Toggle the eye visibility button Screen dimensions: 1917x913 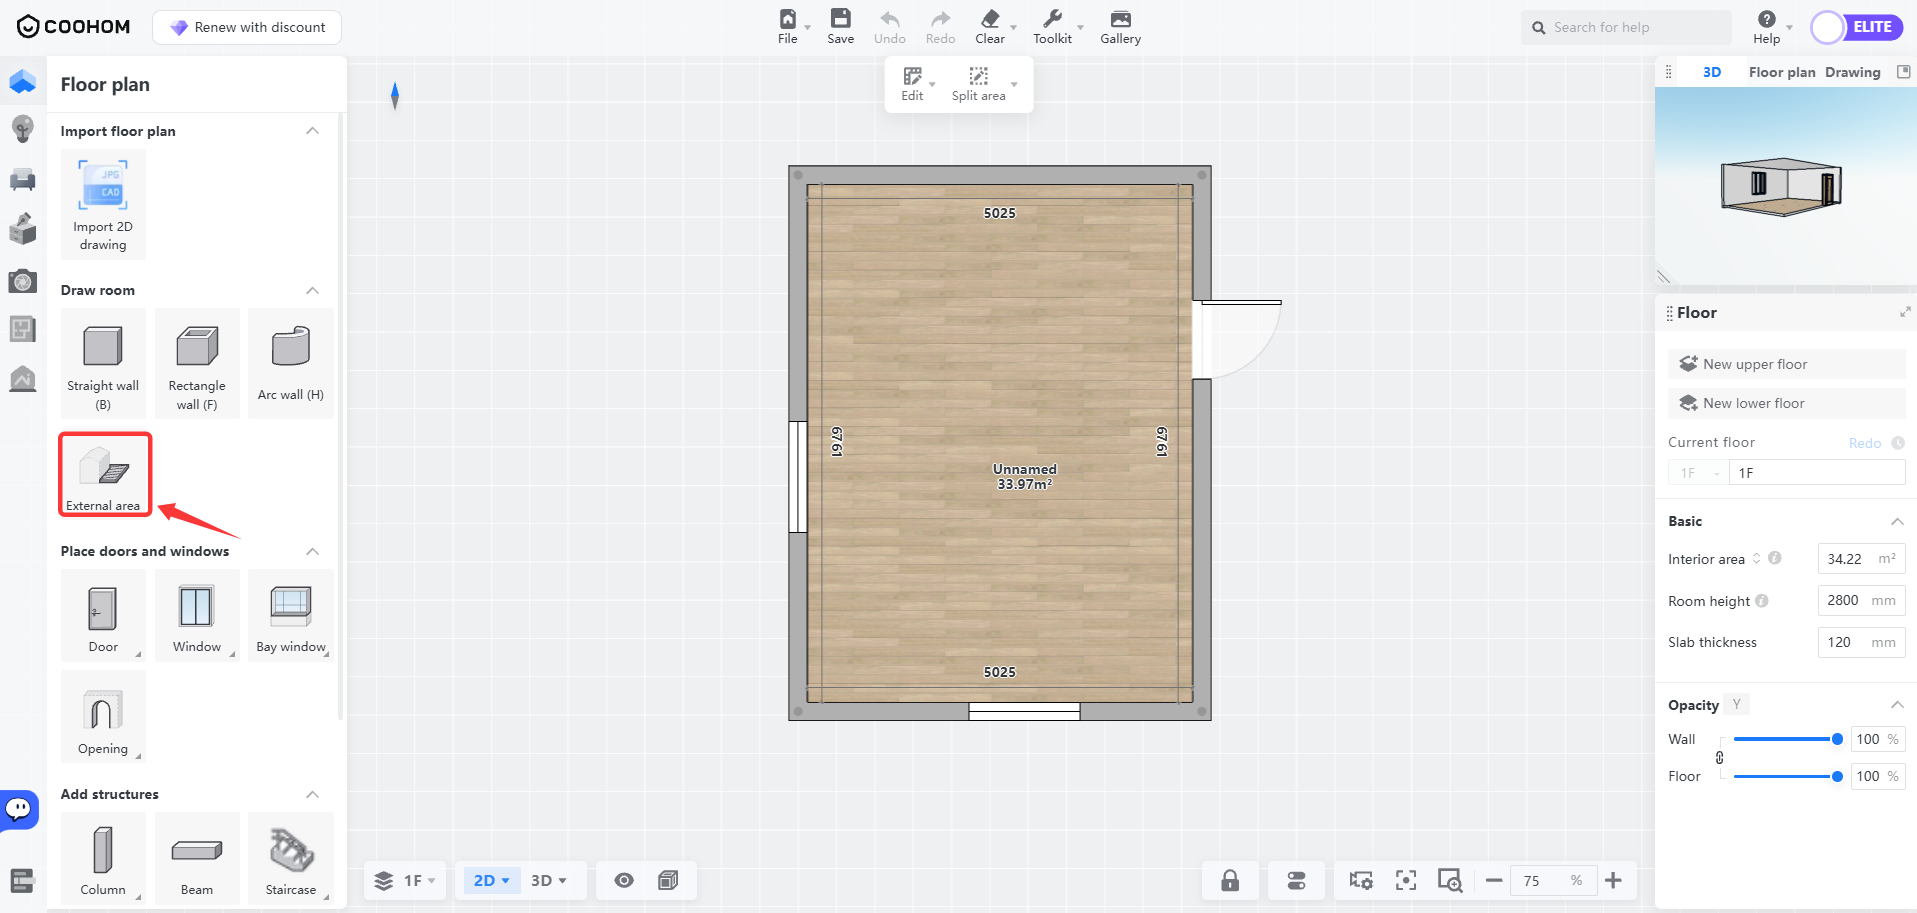pyautogui.click(x=624, y=880)
